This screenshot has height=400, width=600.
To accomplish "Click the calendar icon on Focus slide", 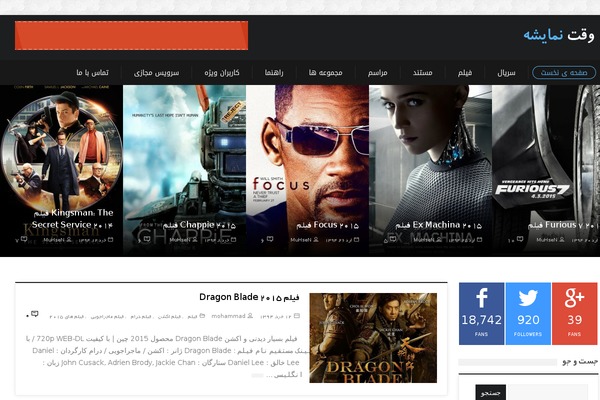I will pyautogui.click(x=356, y=240).
